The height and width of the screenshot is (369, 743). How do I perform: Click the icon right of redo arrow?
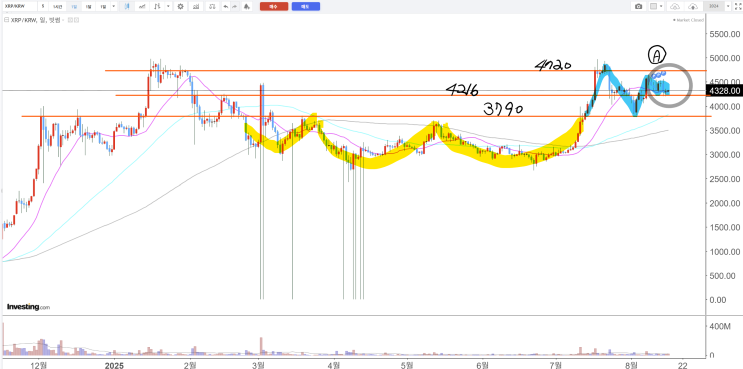[x=246, y=6]
